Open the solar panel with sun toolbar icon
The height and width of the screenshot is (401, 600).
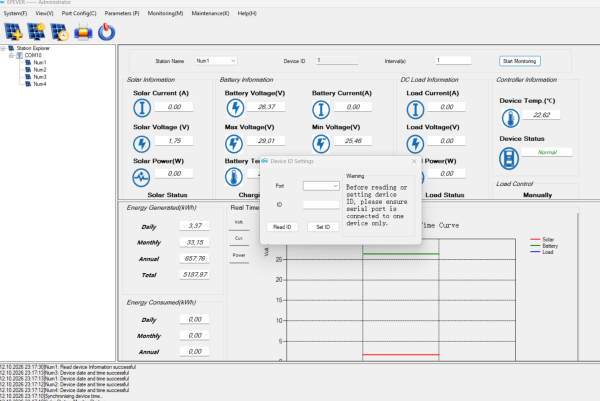[x=37, y=32]
